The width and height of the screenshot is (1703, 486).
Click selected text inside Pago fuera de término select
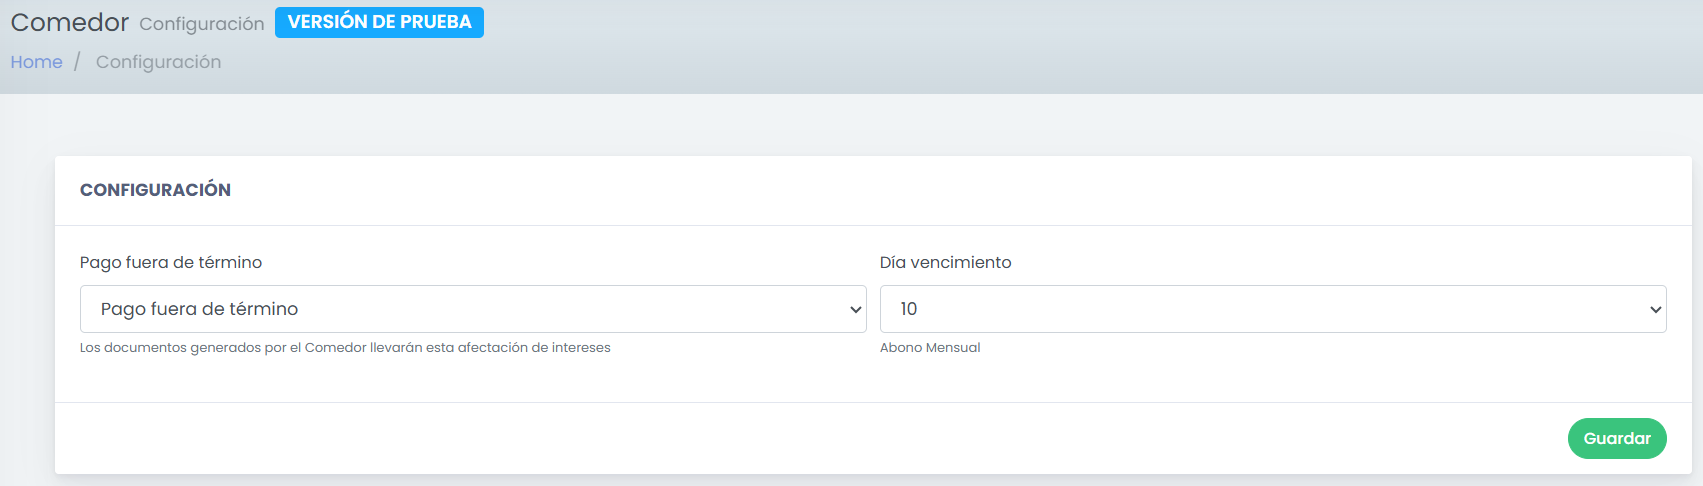click(199, 309)
